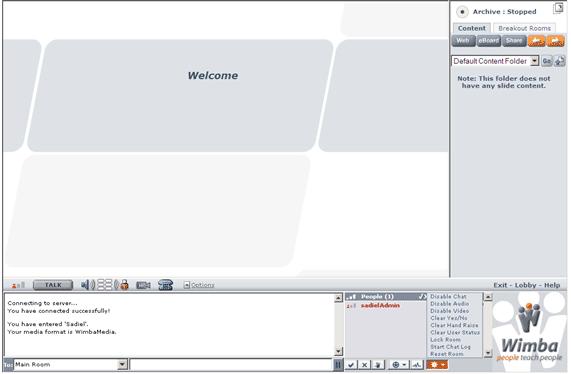
Task: Click the Share button
Action: 513,41
